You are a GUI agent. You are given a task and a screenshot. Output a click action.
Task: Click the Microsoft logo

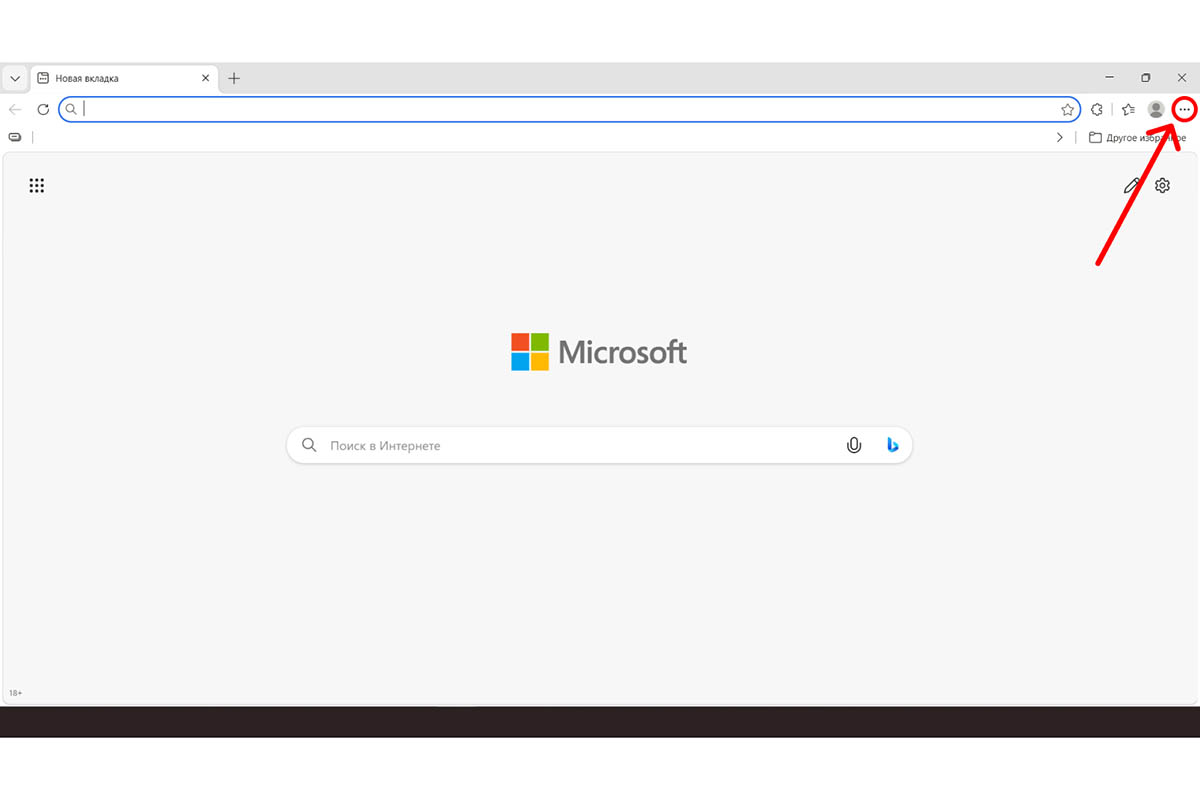point(599,352)
